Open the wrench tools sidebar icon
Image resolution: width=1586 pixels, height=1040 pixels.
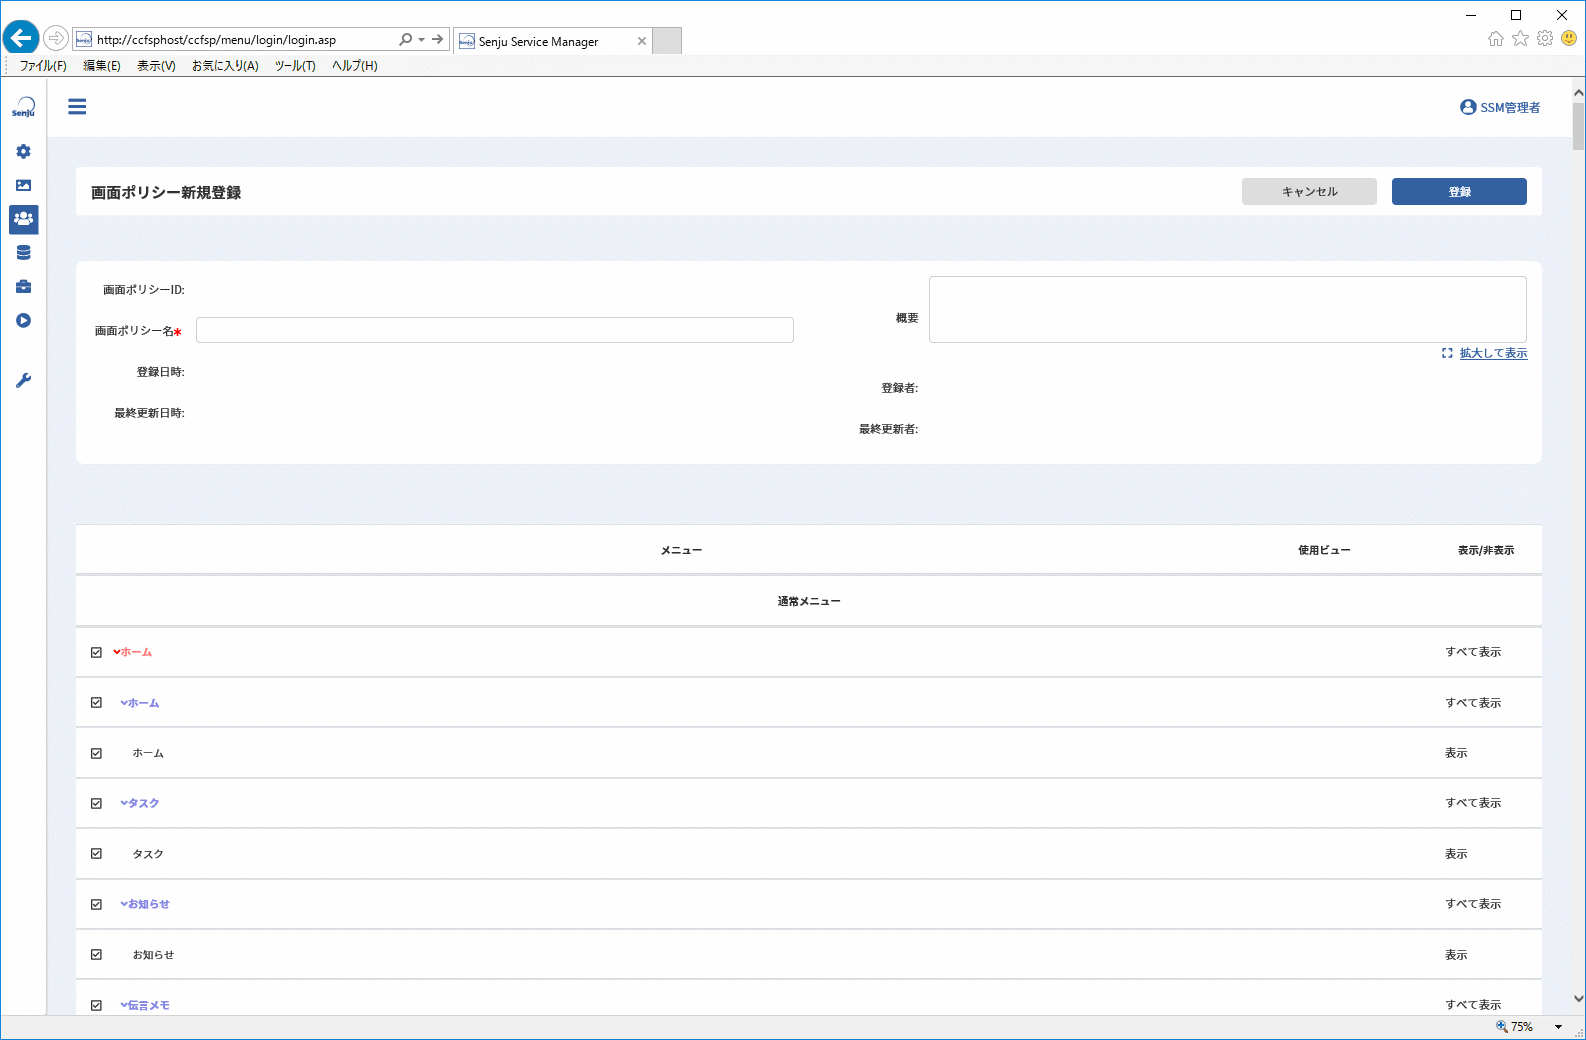point(23,380)
